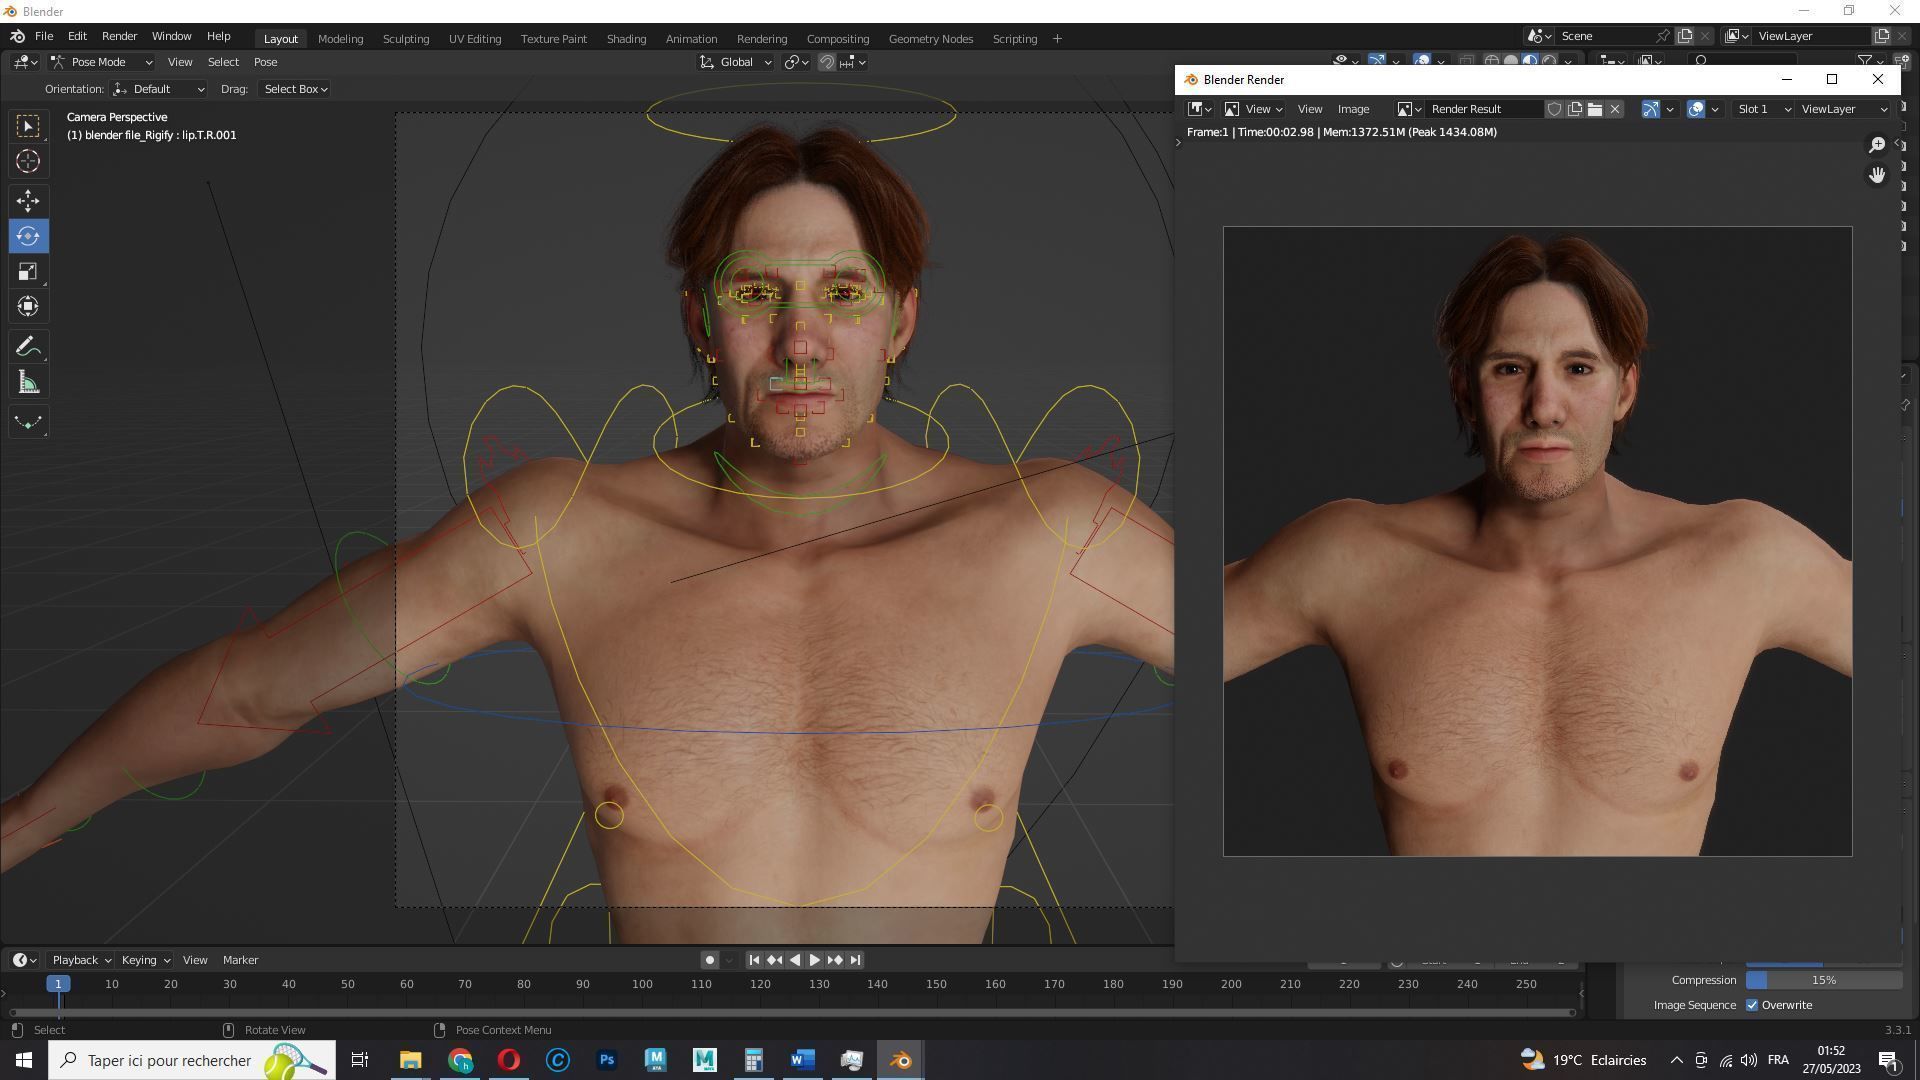Select the Breakdowner pose tool
This screenshot has height=1080, width=1920.
[x=28, y=422]
